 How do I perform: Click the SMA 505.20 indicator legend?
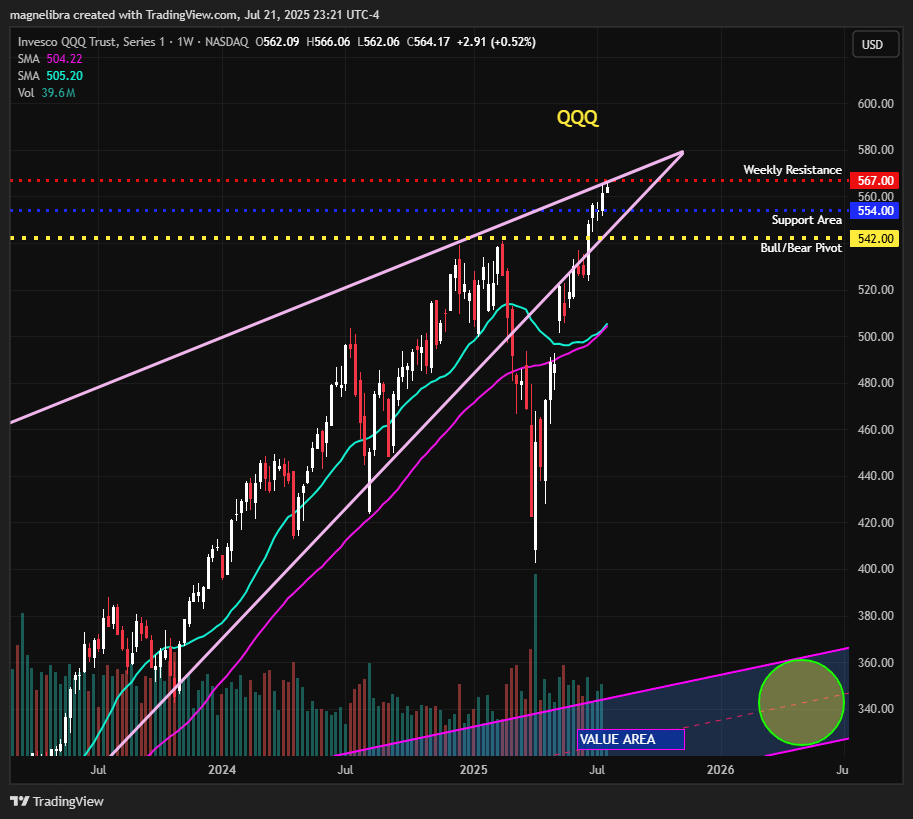click(x=50, y=76)
